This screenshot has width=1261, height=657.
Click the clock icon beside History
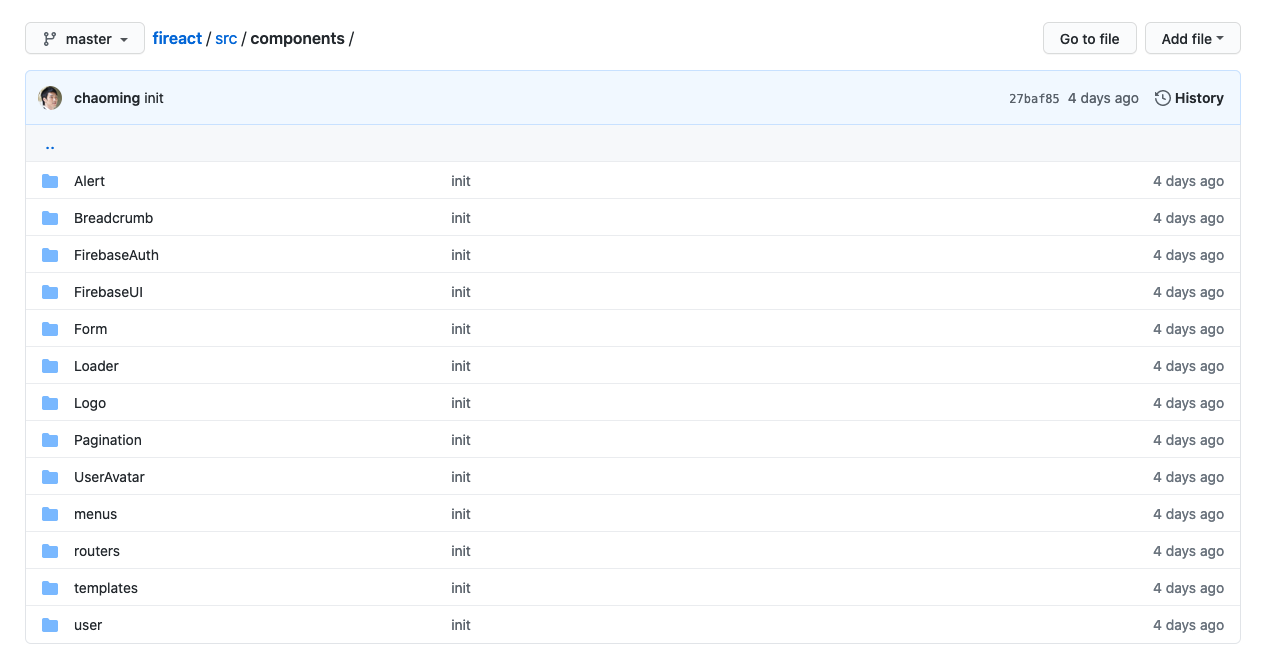[x=1163, y=98]
